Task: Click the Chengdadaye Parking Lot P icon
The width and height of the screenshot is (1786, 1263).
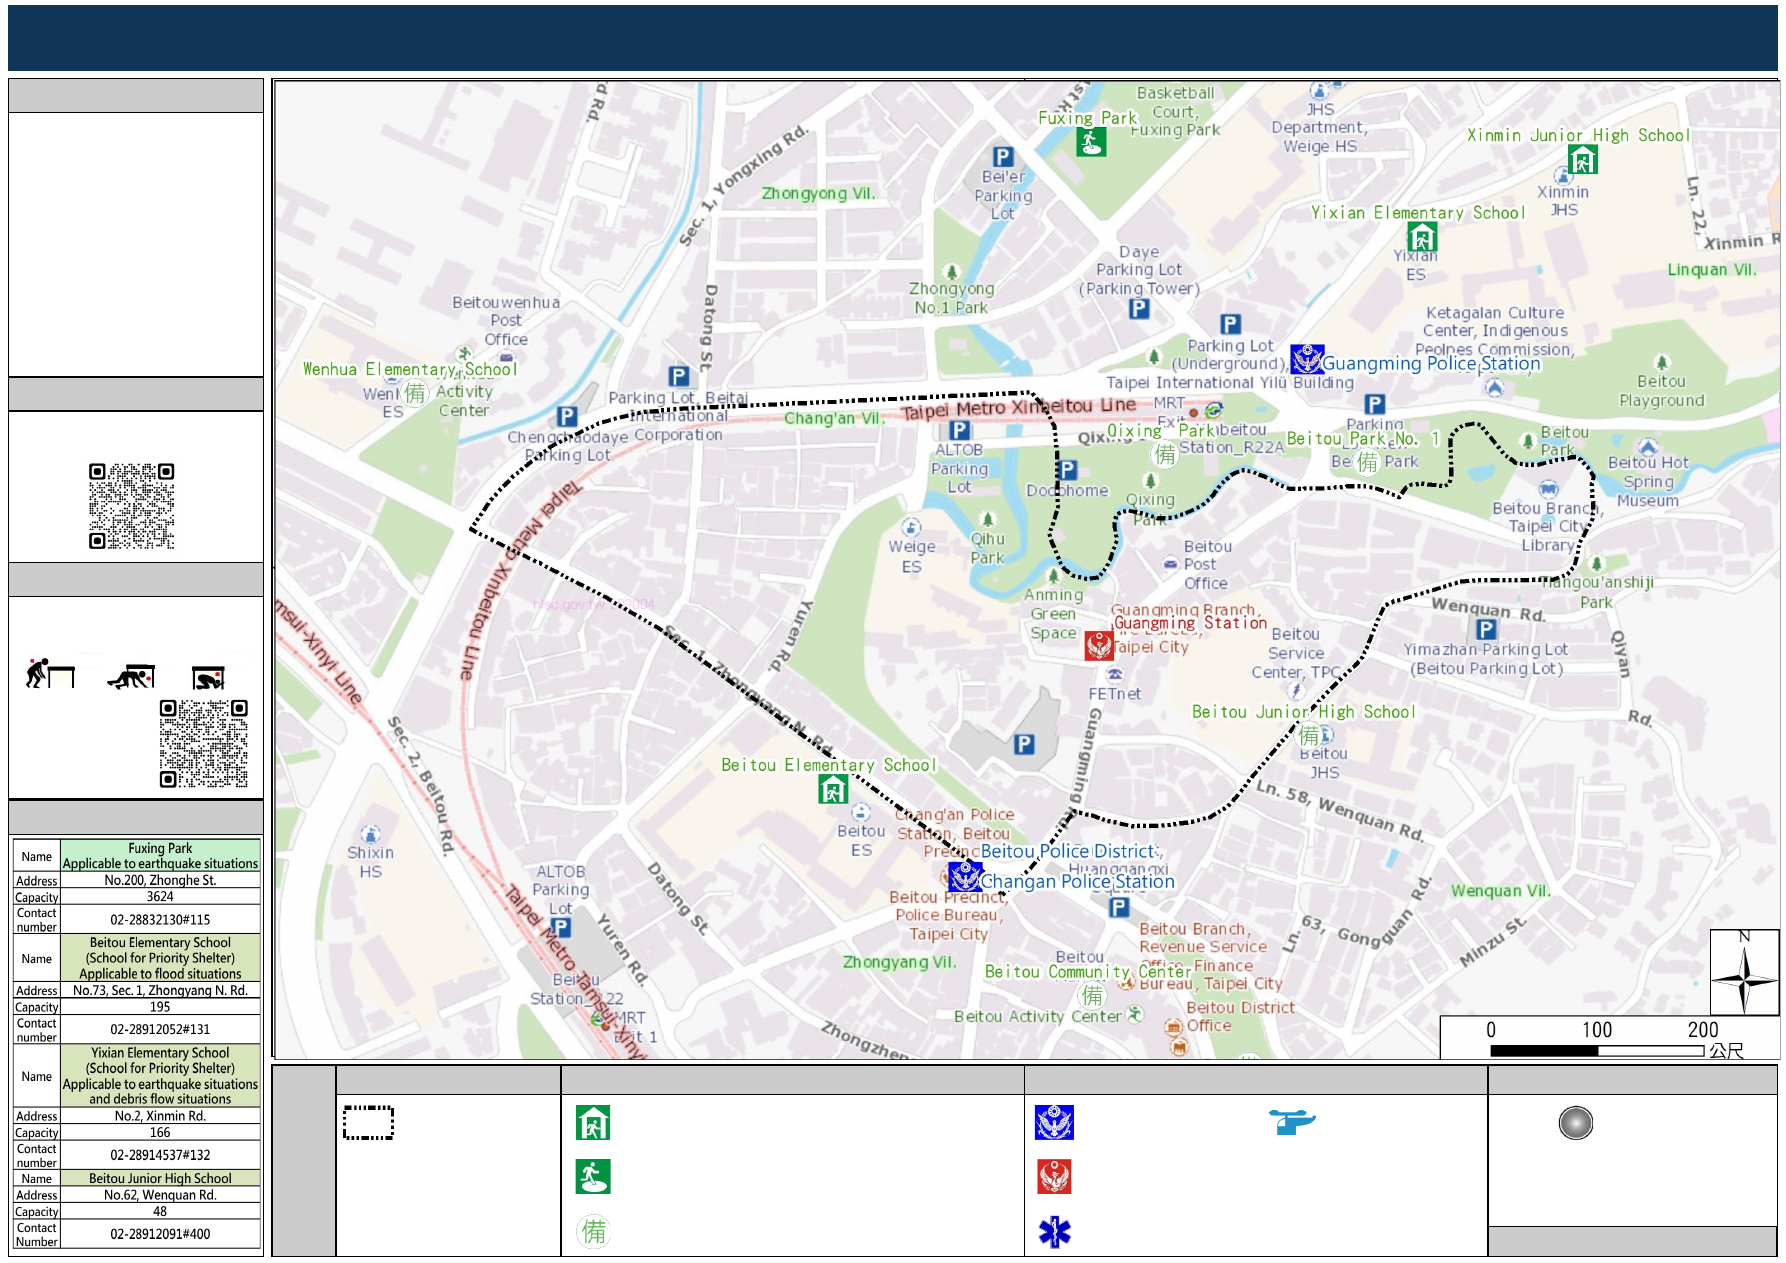Action: pos(567,416)
